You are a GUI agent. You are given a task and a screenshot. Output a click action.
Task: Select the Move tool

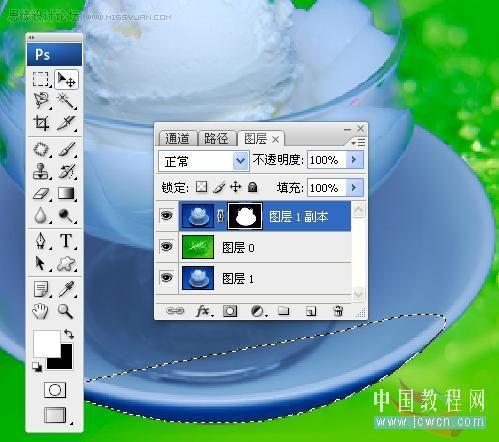66,80
